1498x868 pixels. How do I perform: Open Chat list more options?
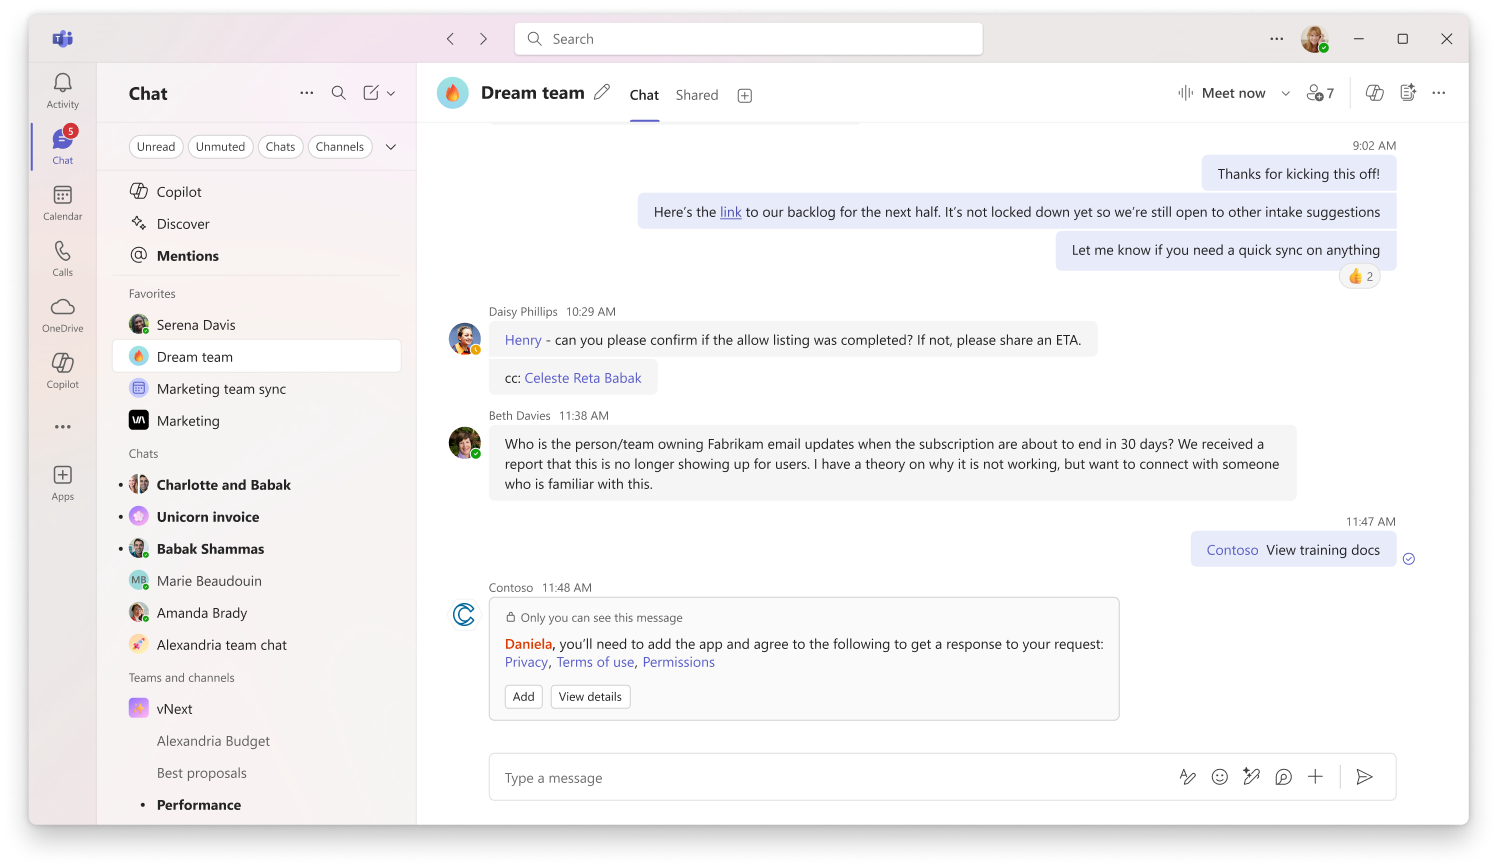307,93
